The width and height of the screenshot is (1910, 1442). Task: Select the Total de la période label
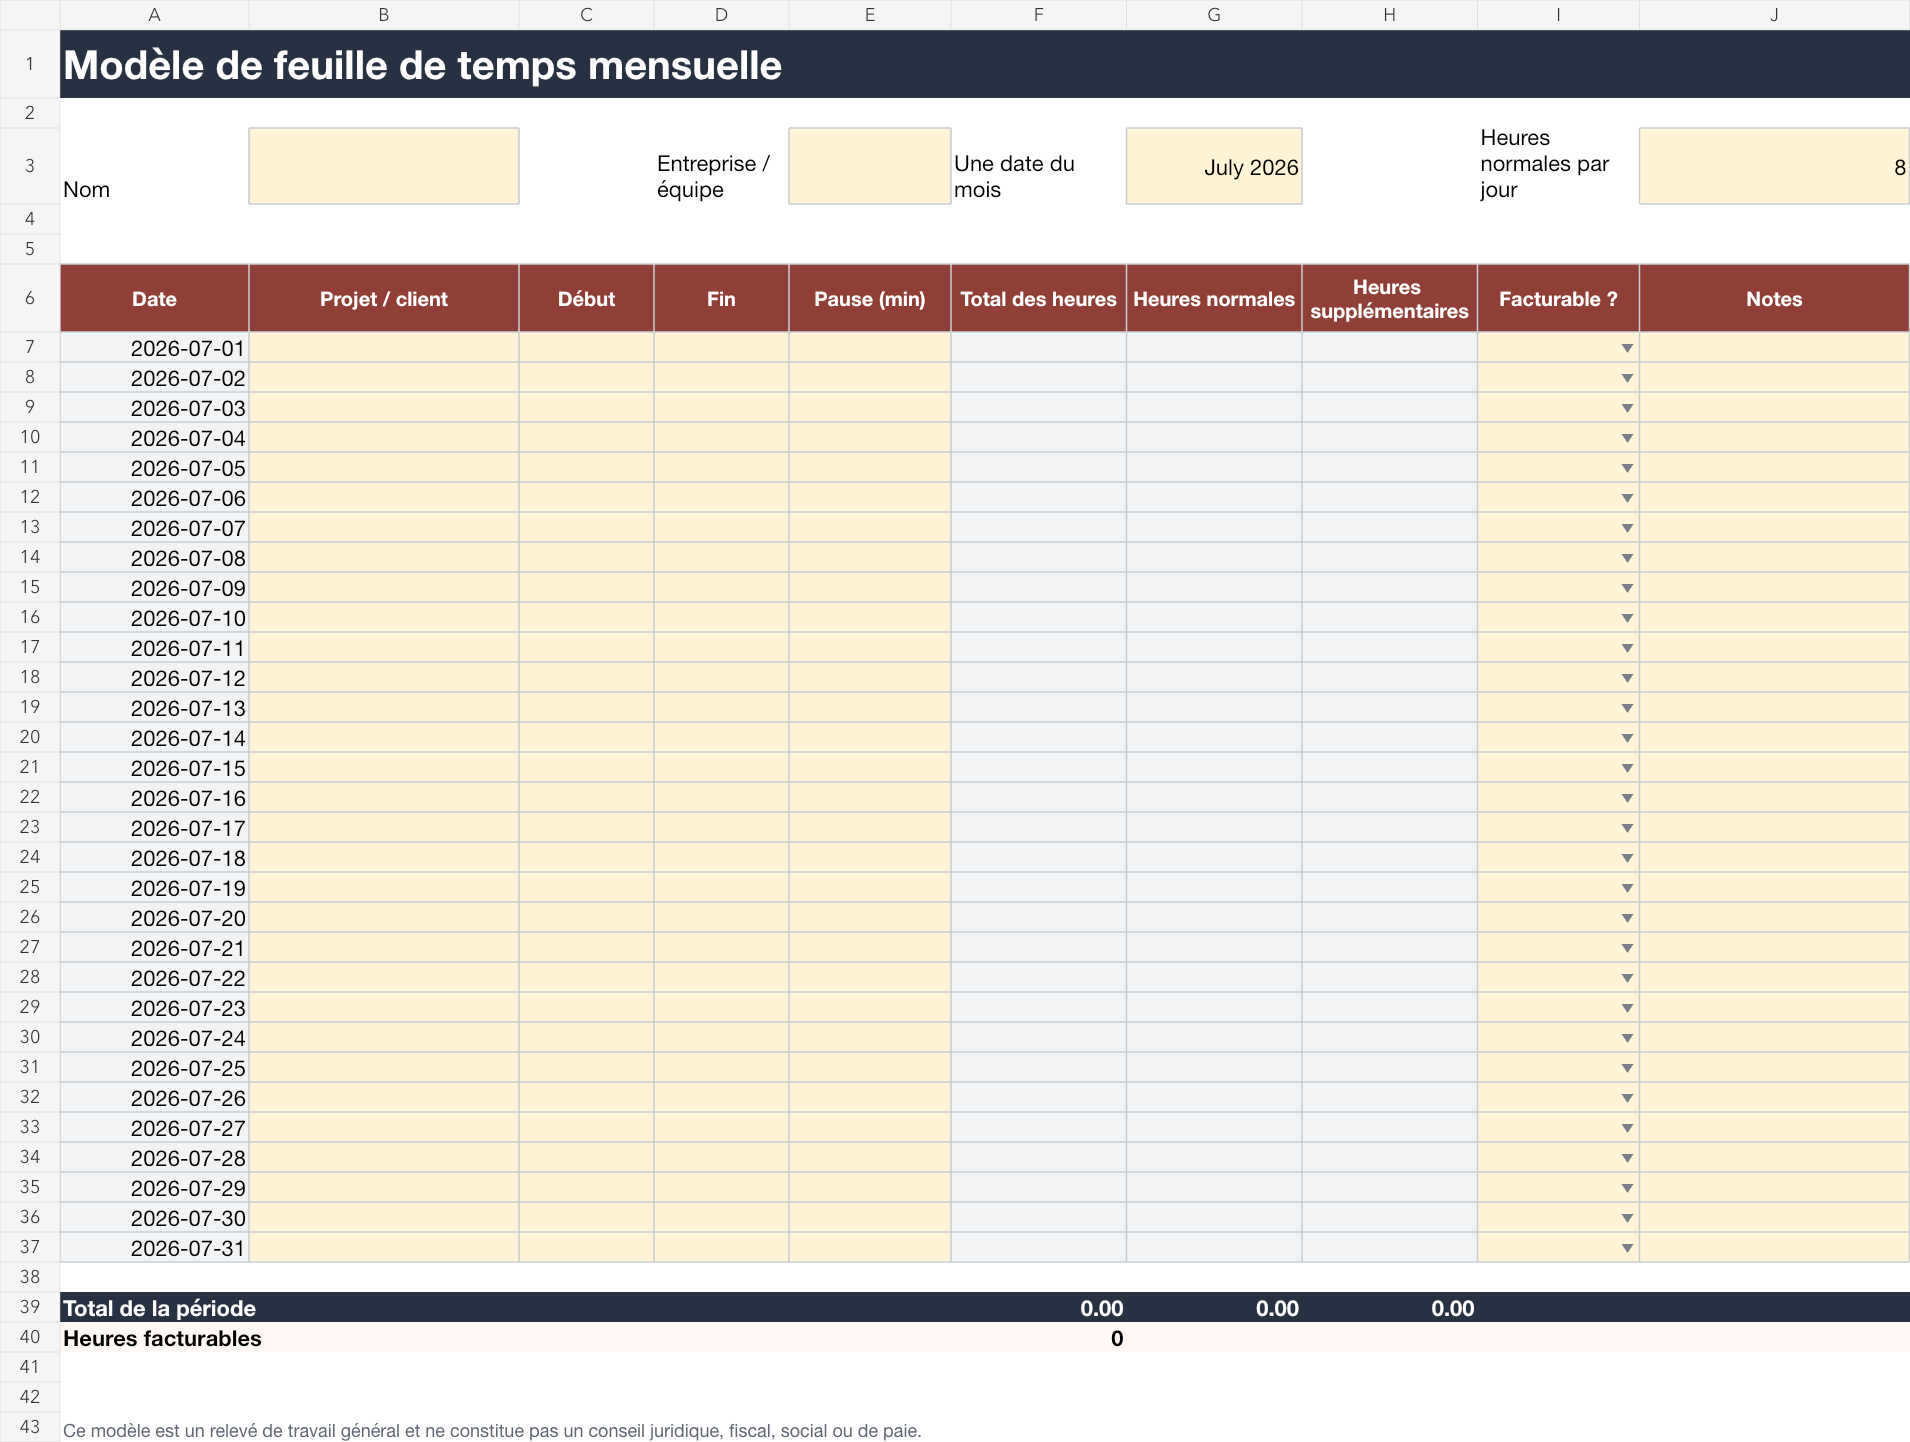(x=159, y=1308)
